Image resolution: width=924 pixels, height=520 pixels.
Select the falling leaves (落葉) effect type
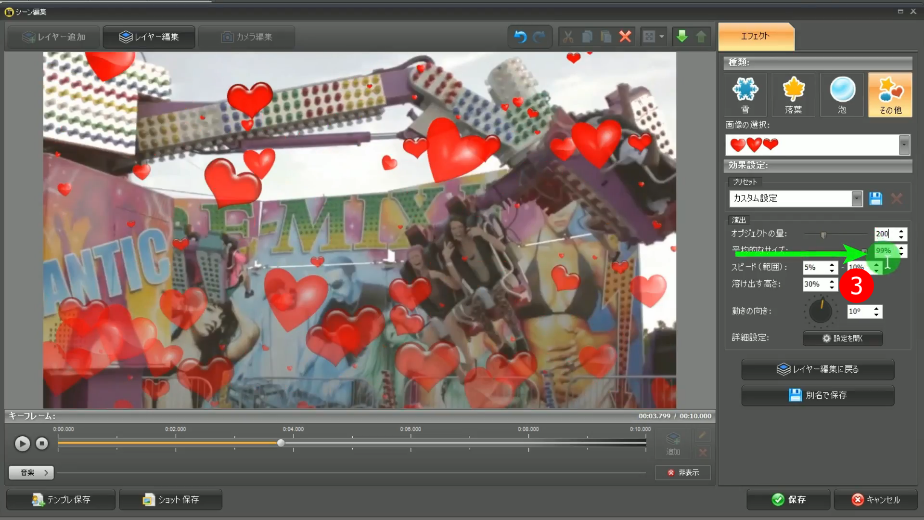tap(792, 94)
